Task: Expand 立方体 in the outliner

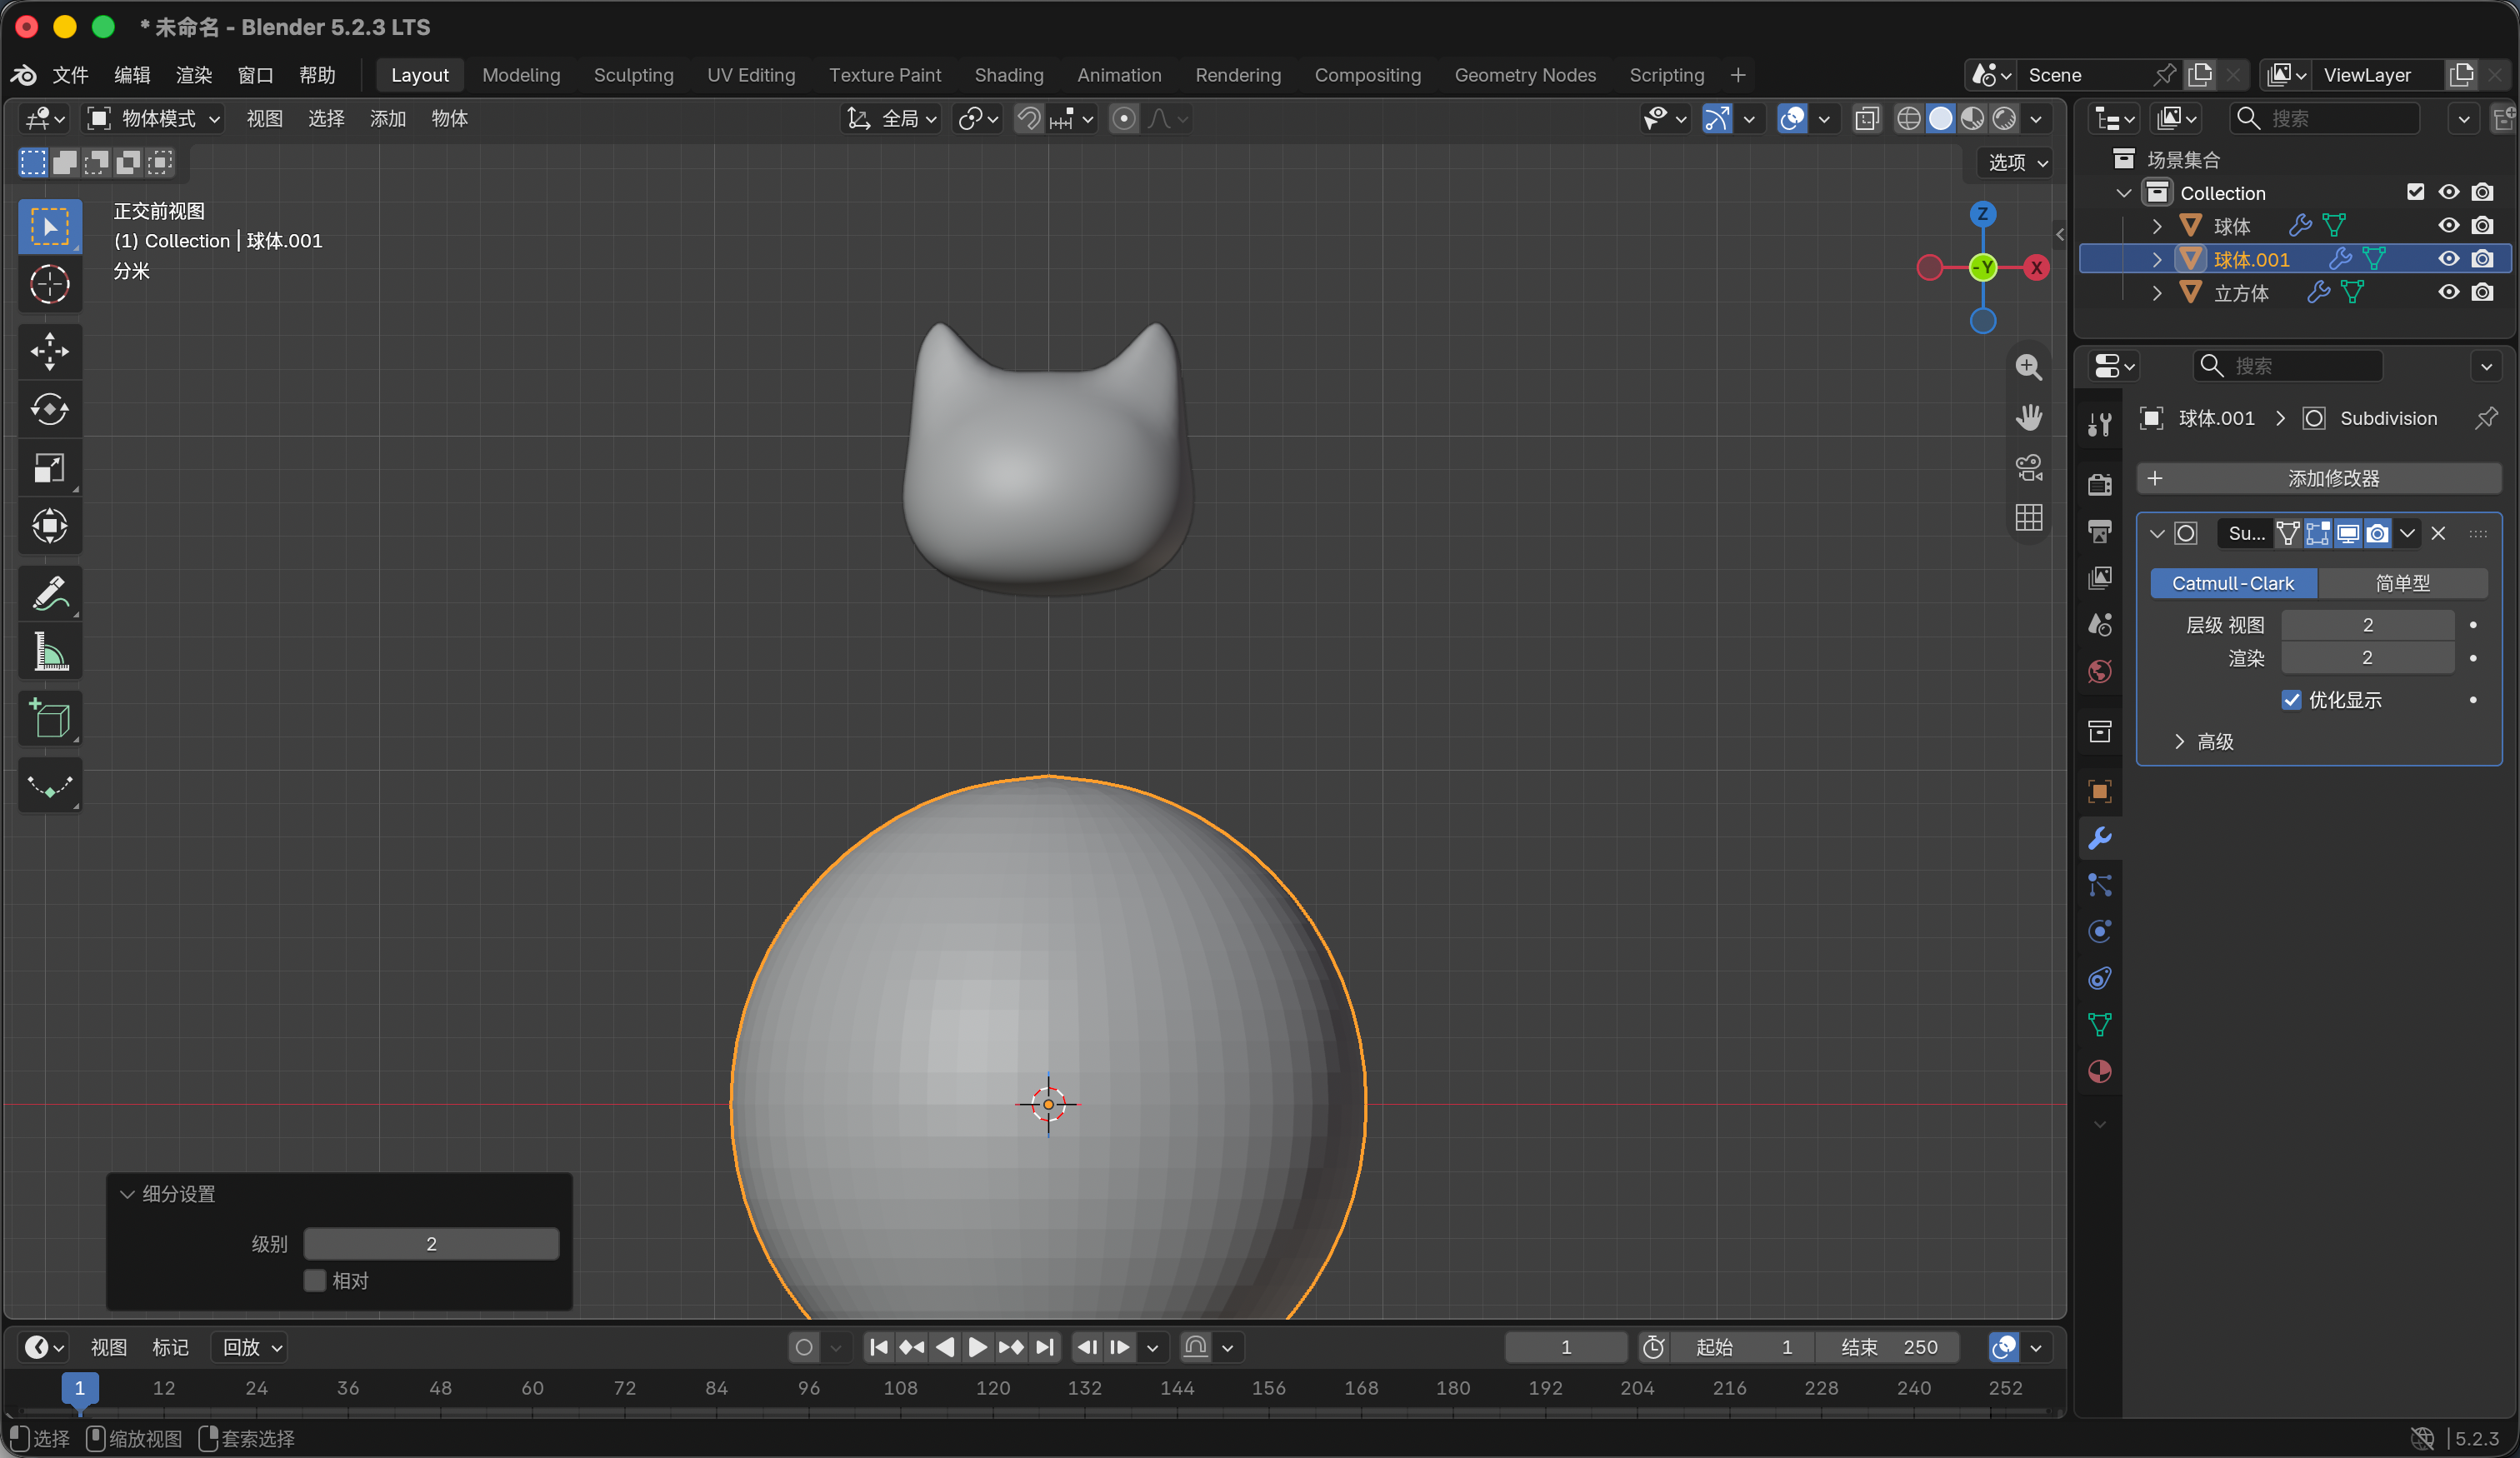Action: tap(2156, 293)
